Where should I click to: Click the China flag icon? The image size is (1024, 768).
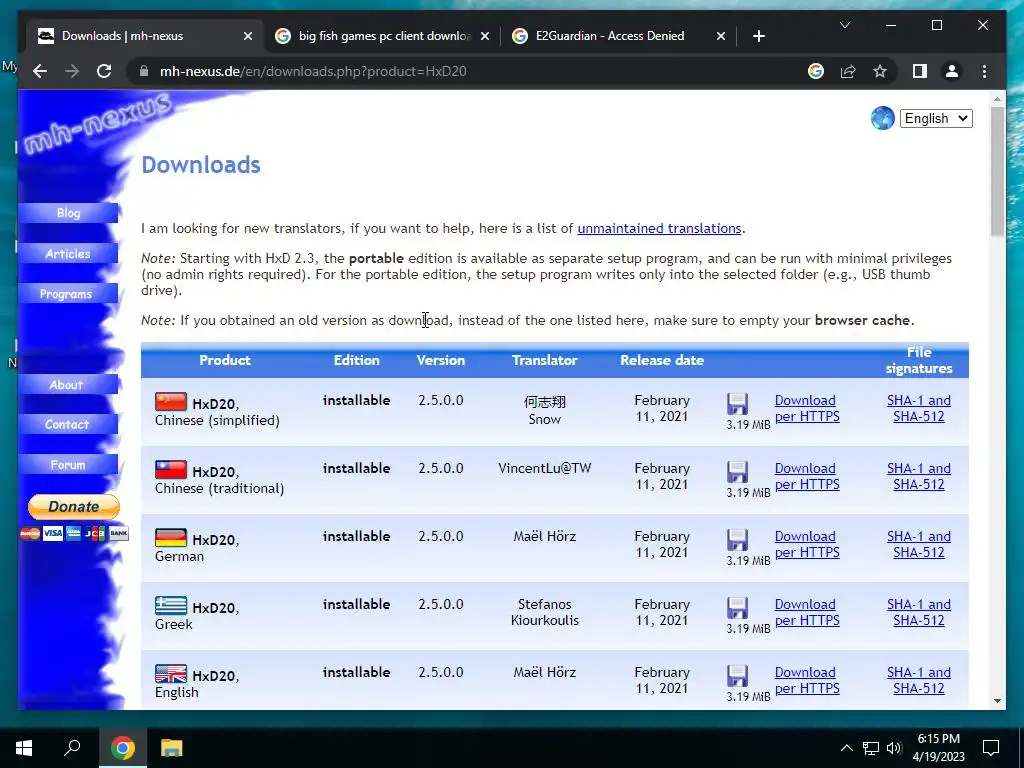170,401
